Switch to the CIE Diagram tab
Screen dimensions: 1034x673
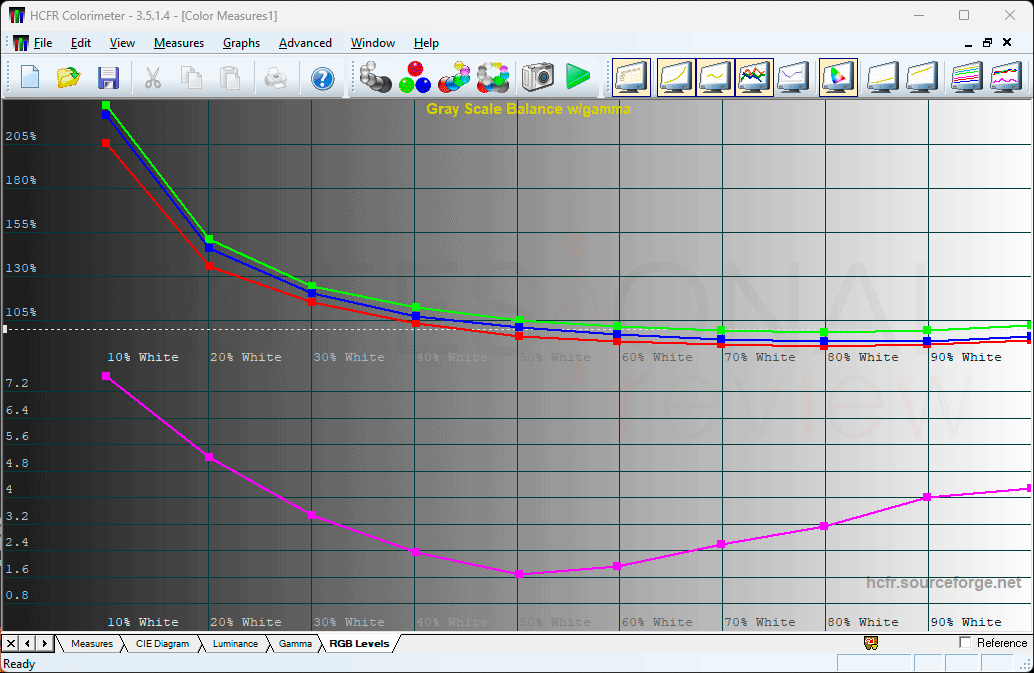[x=162, y=643]
